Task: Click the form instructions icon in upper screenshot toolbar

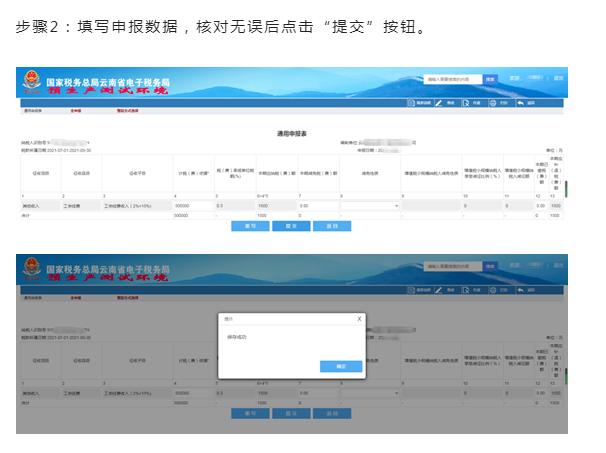Action: (x=411, y=103)
